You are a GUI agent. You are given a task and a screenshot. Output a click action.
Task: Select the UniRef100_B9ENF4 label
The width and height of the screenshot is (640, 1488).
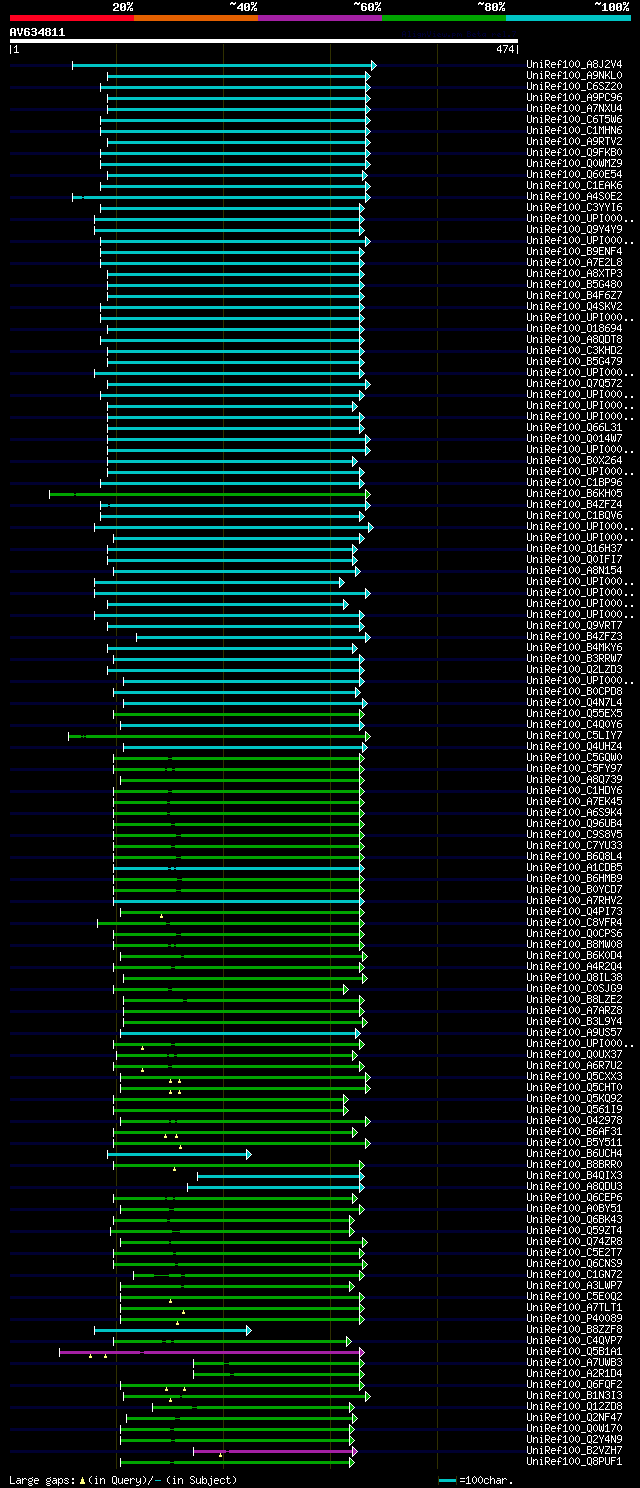click(x=574, y=252)
